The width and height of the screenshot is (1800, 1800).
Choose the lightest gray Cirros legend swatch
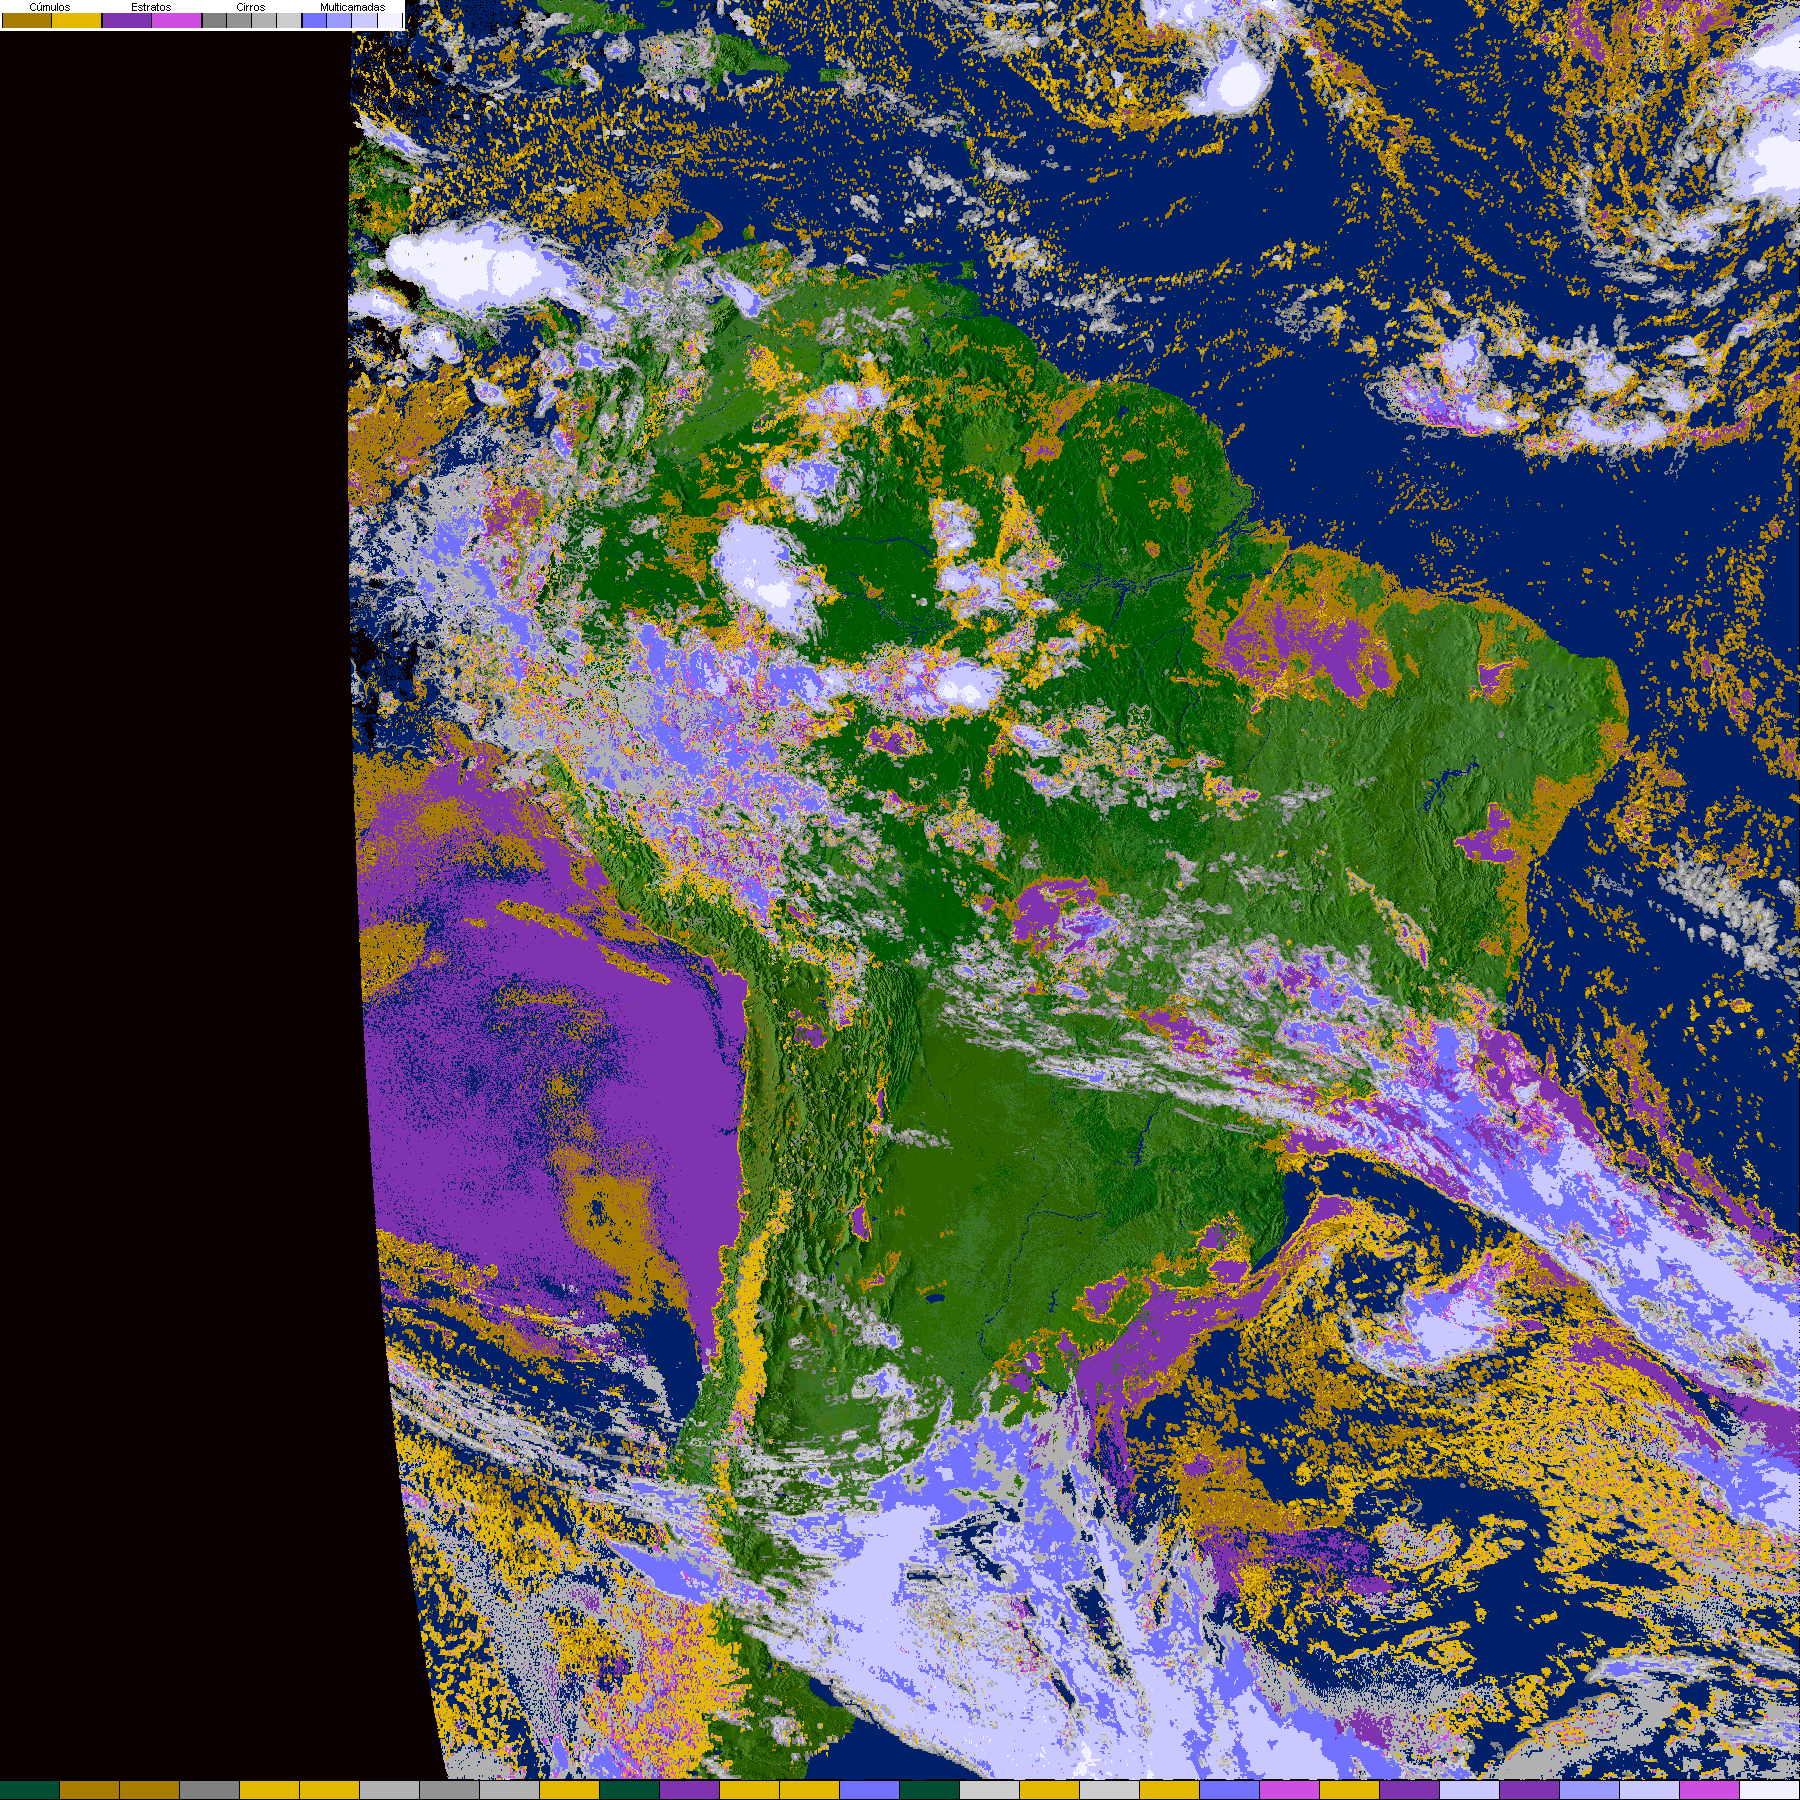click(289, 20)
